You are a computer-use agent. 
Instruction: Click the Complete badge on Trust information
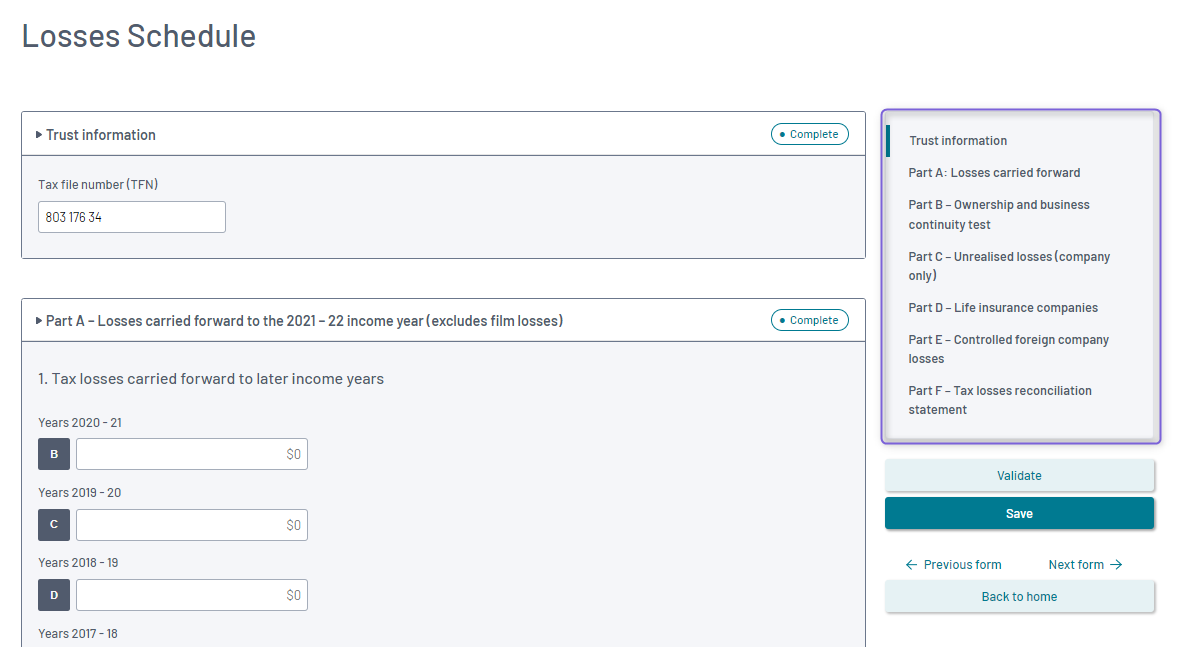tap(809, 134)
